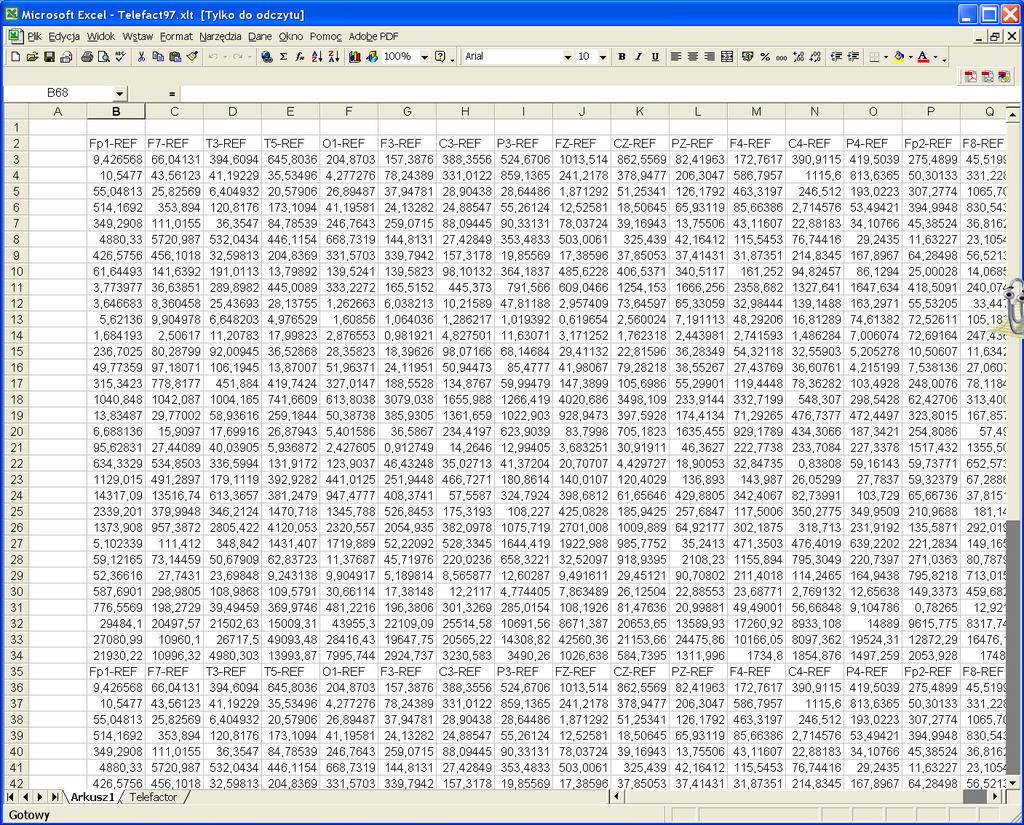Toggle Align Left

pos(676,57)
